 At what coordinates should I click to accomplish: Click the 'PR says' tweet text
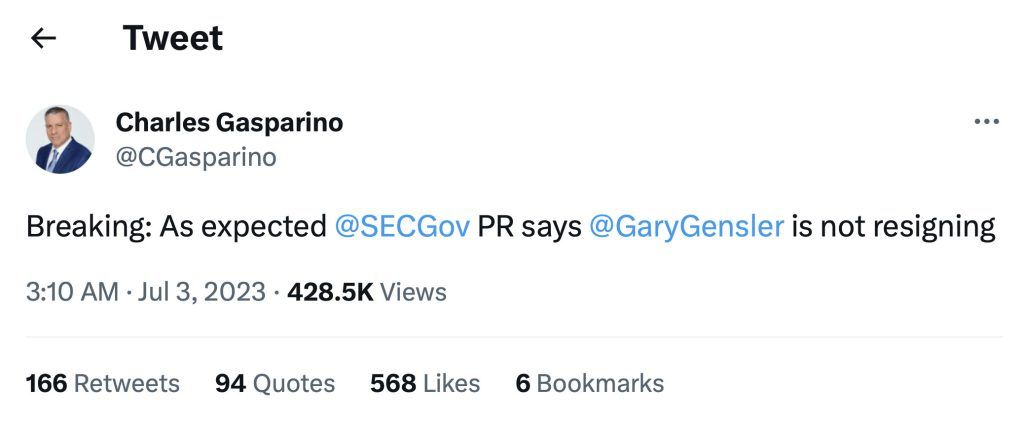point(529,227)
